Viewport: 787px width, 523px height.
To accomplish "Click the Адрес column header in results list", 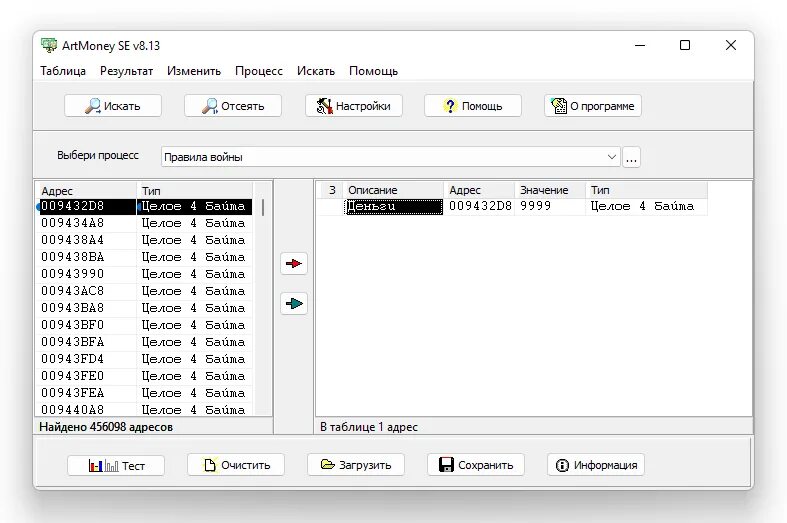I will tap(88, 191).
